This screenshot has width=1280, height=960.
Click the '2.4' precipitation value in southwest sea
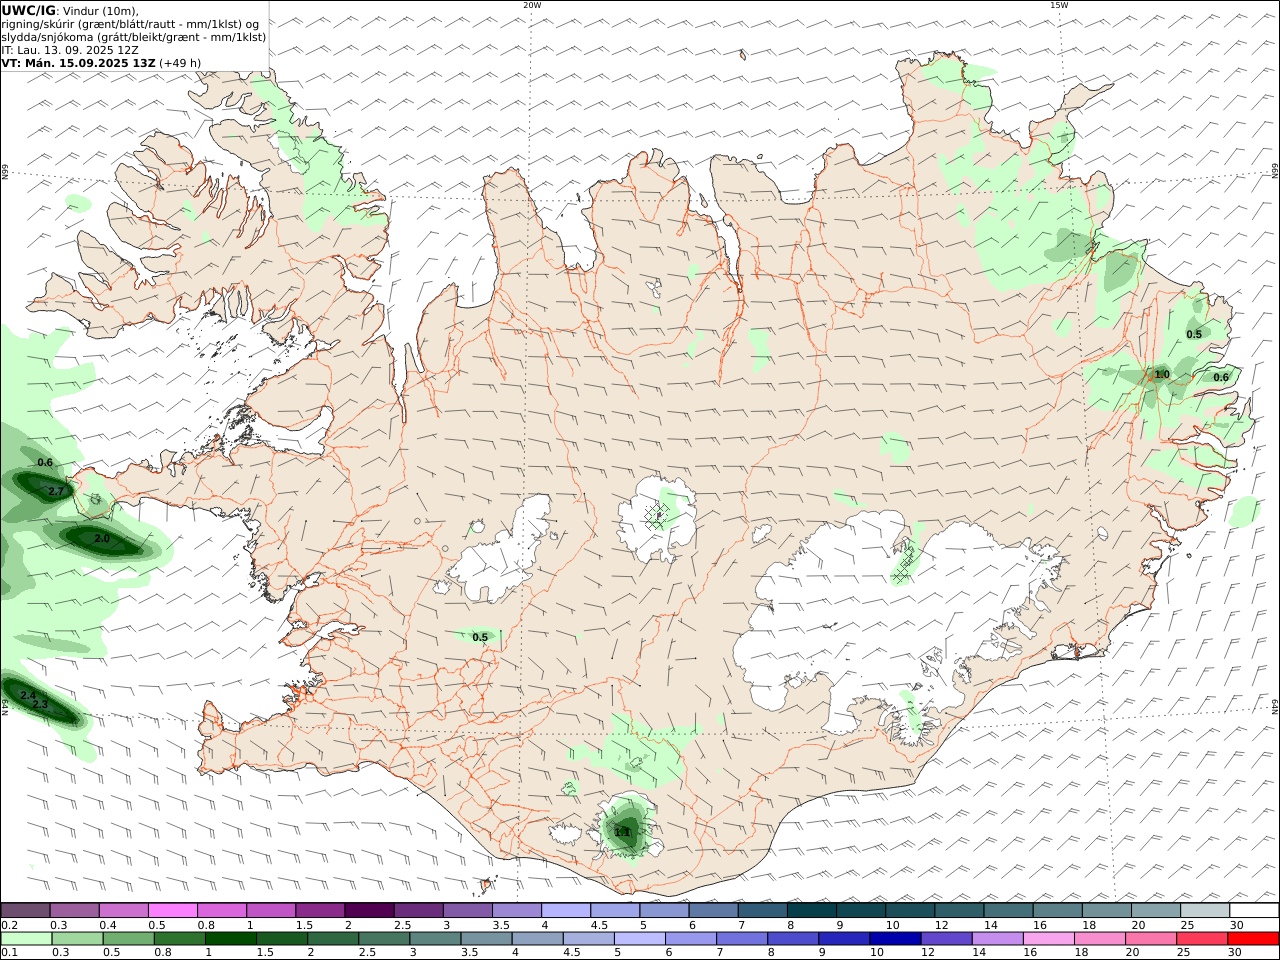pyautogui.click(x=28, y=695)
